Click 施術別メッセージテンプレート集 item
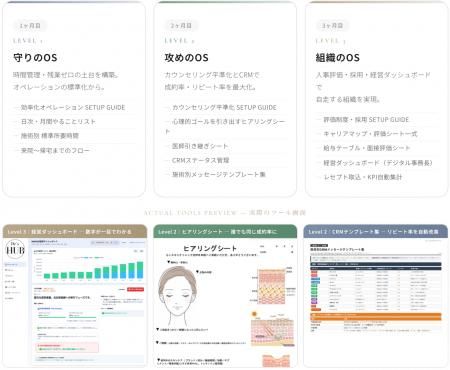This screenshot has height=370, width=450. pos(219,174)
